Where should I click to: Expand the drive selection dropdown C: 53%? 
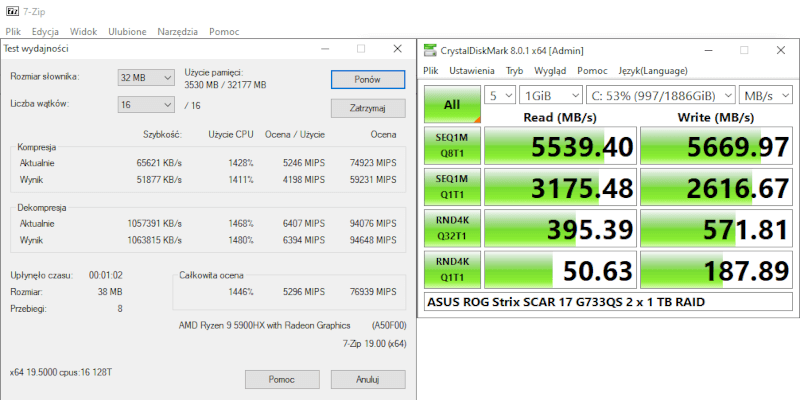[661, 95]
